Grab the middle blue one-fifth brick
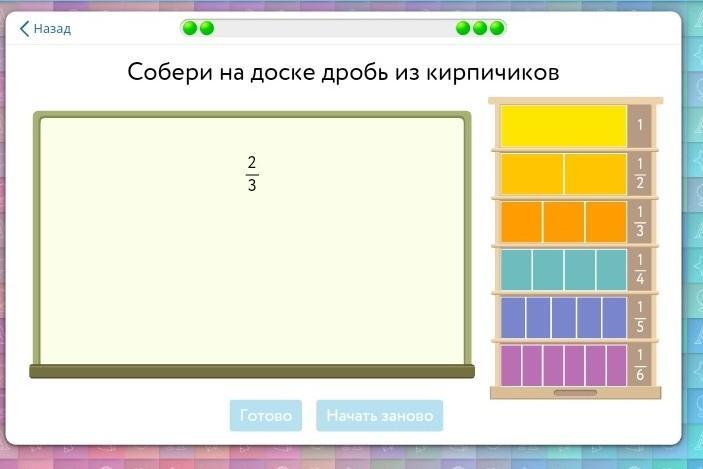The width and height of the screenshot is (703, 469). 563,318
